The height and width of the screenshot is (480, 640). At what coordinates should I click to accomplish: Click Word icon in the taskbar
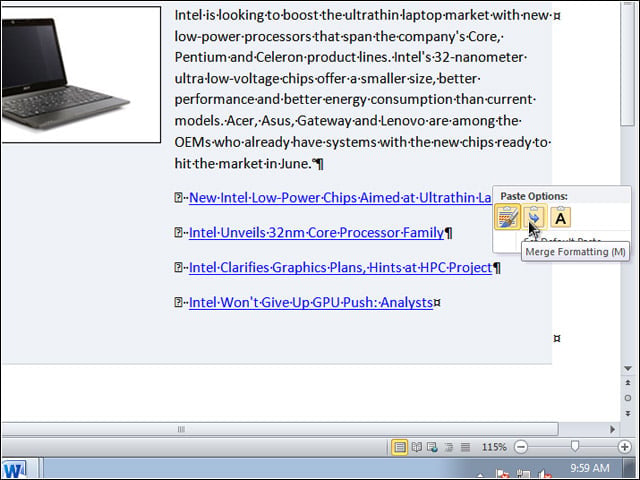click(x=14, y=469)
